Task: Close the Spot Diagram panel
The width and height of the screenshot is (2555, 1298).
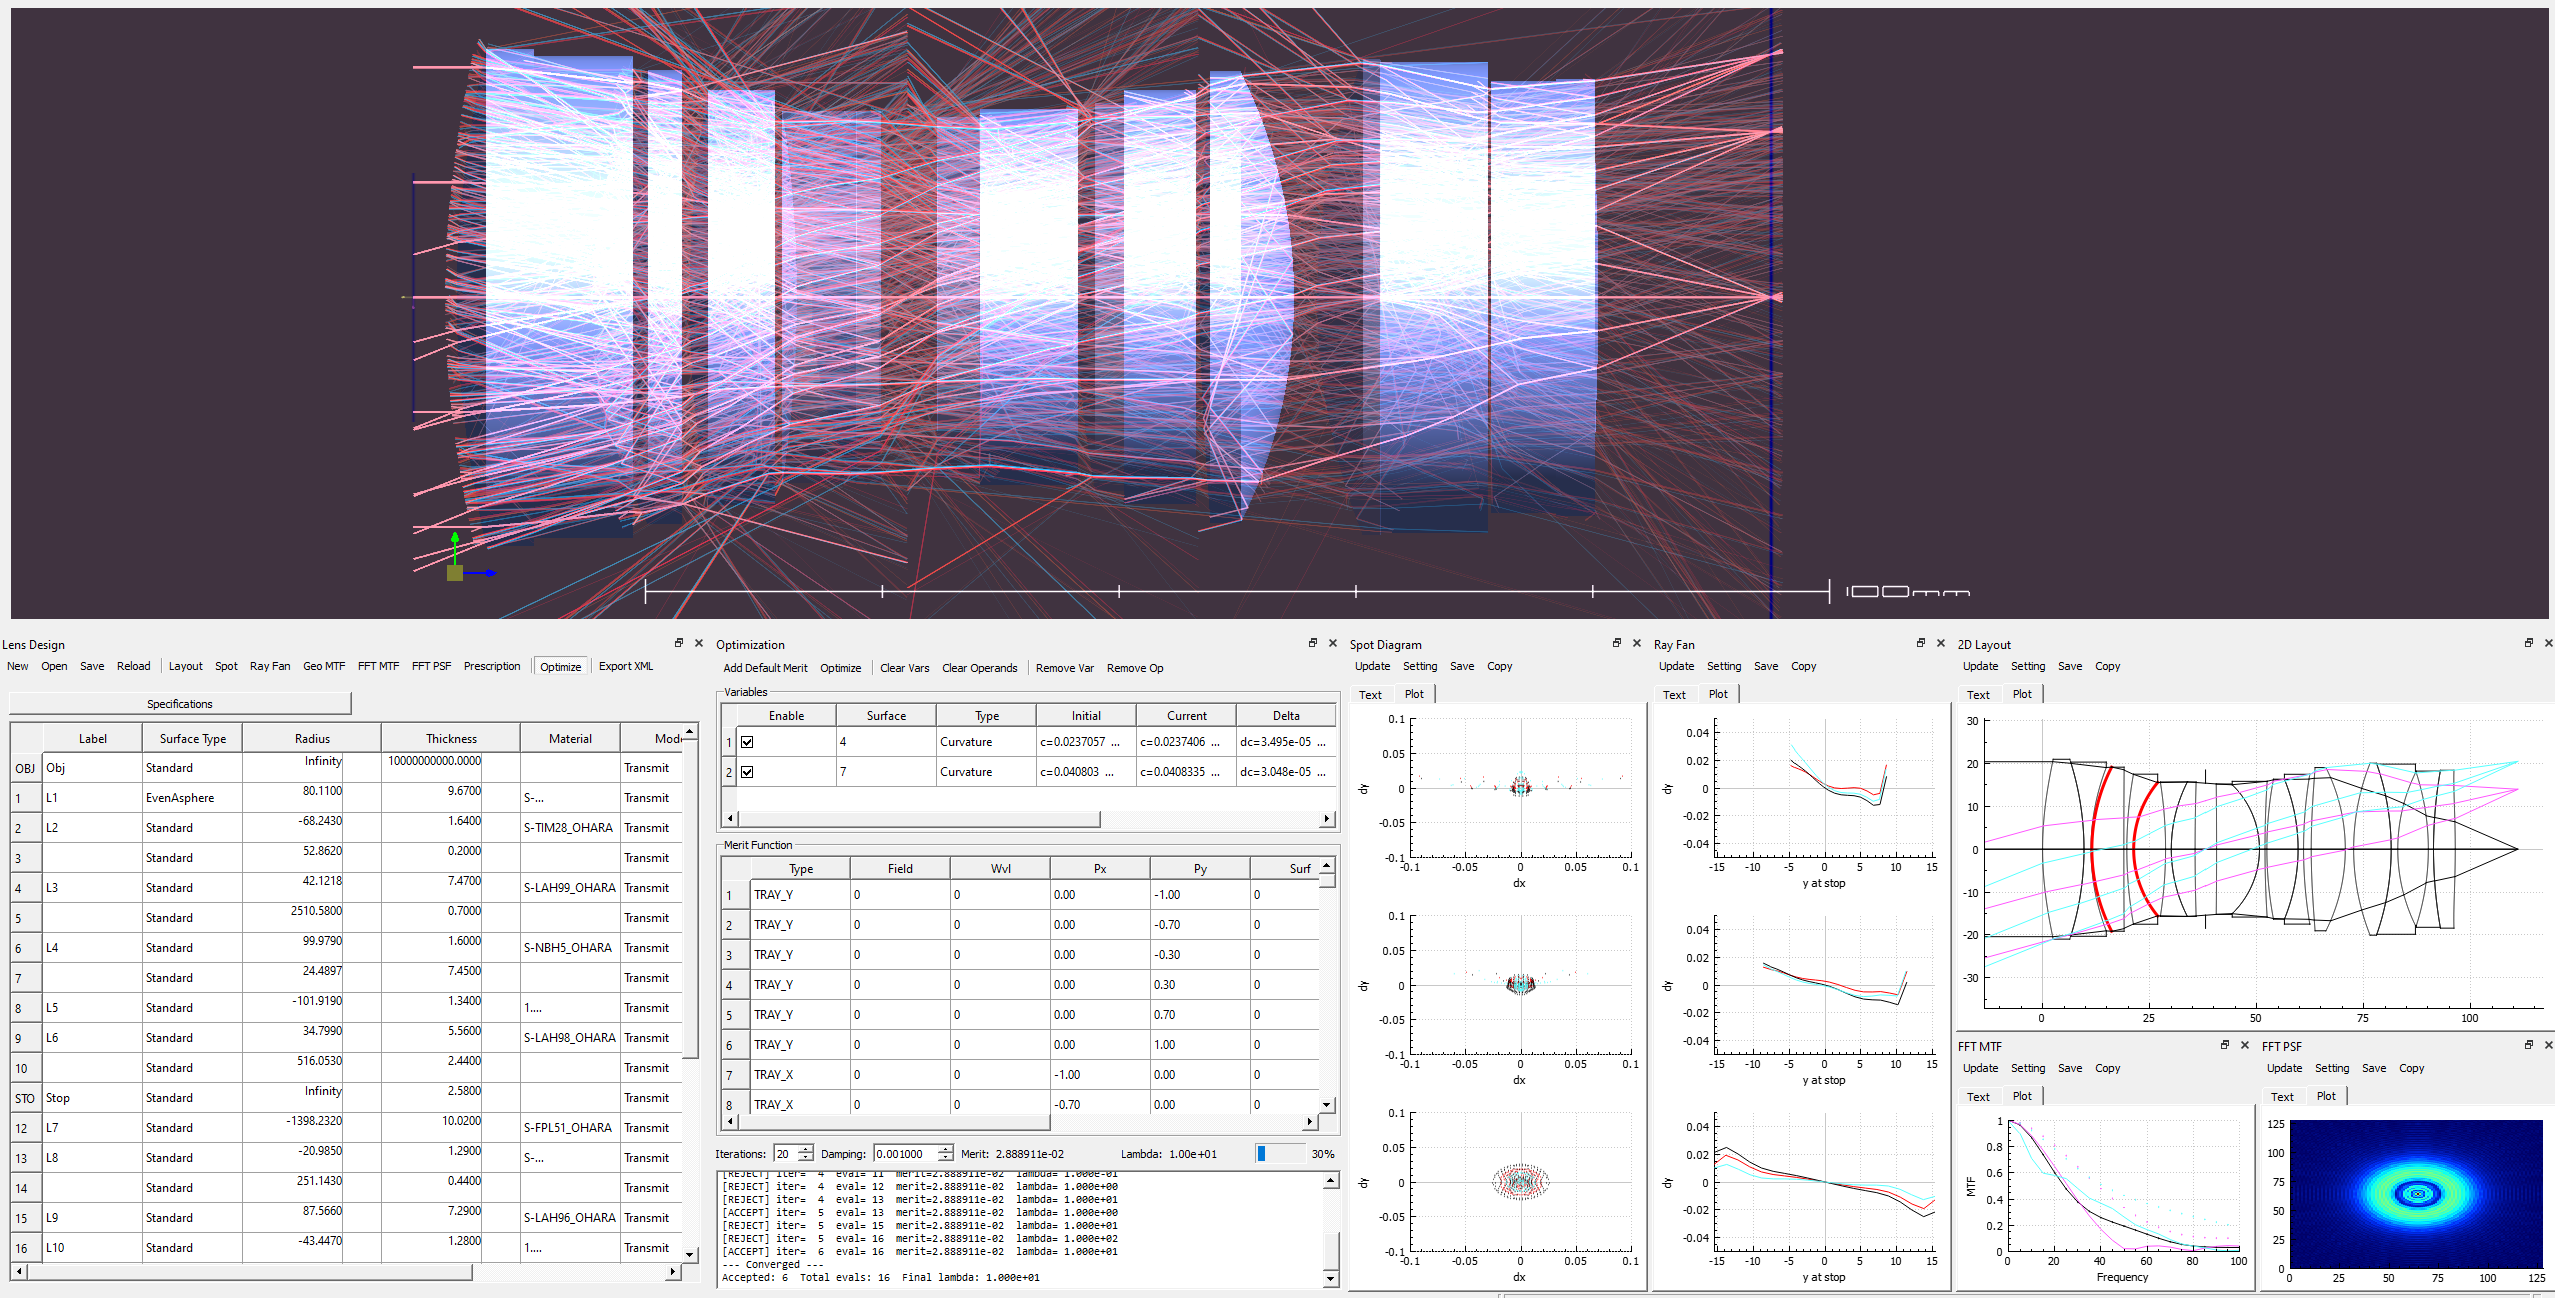Action: pyautogui.click(x=1636, y=643)
